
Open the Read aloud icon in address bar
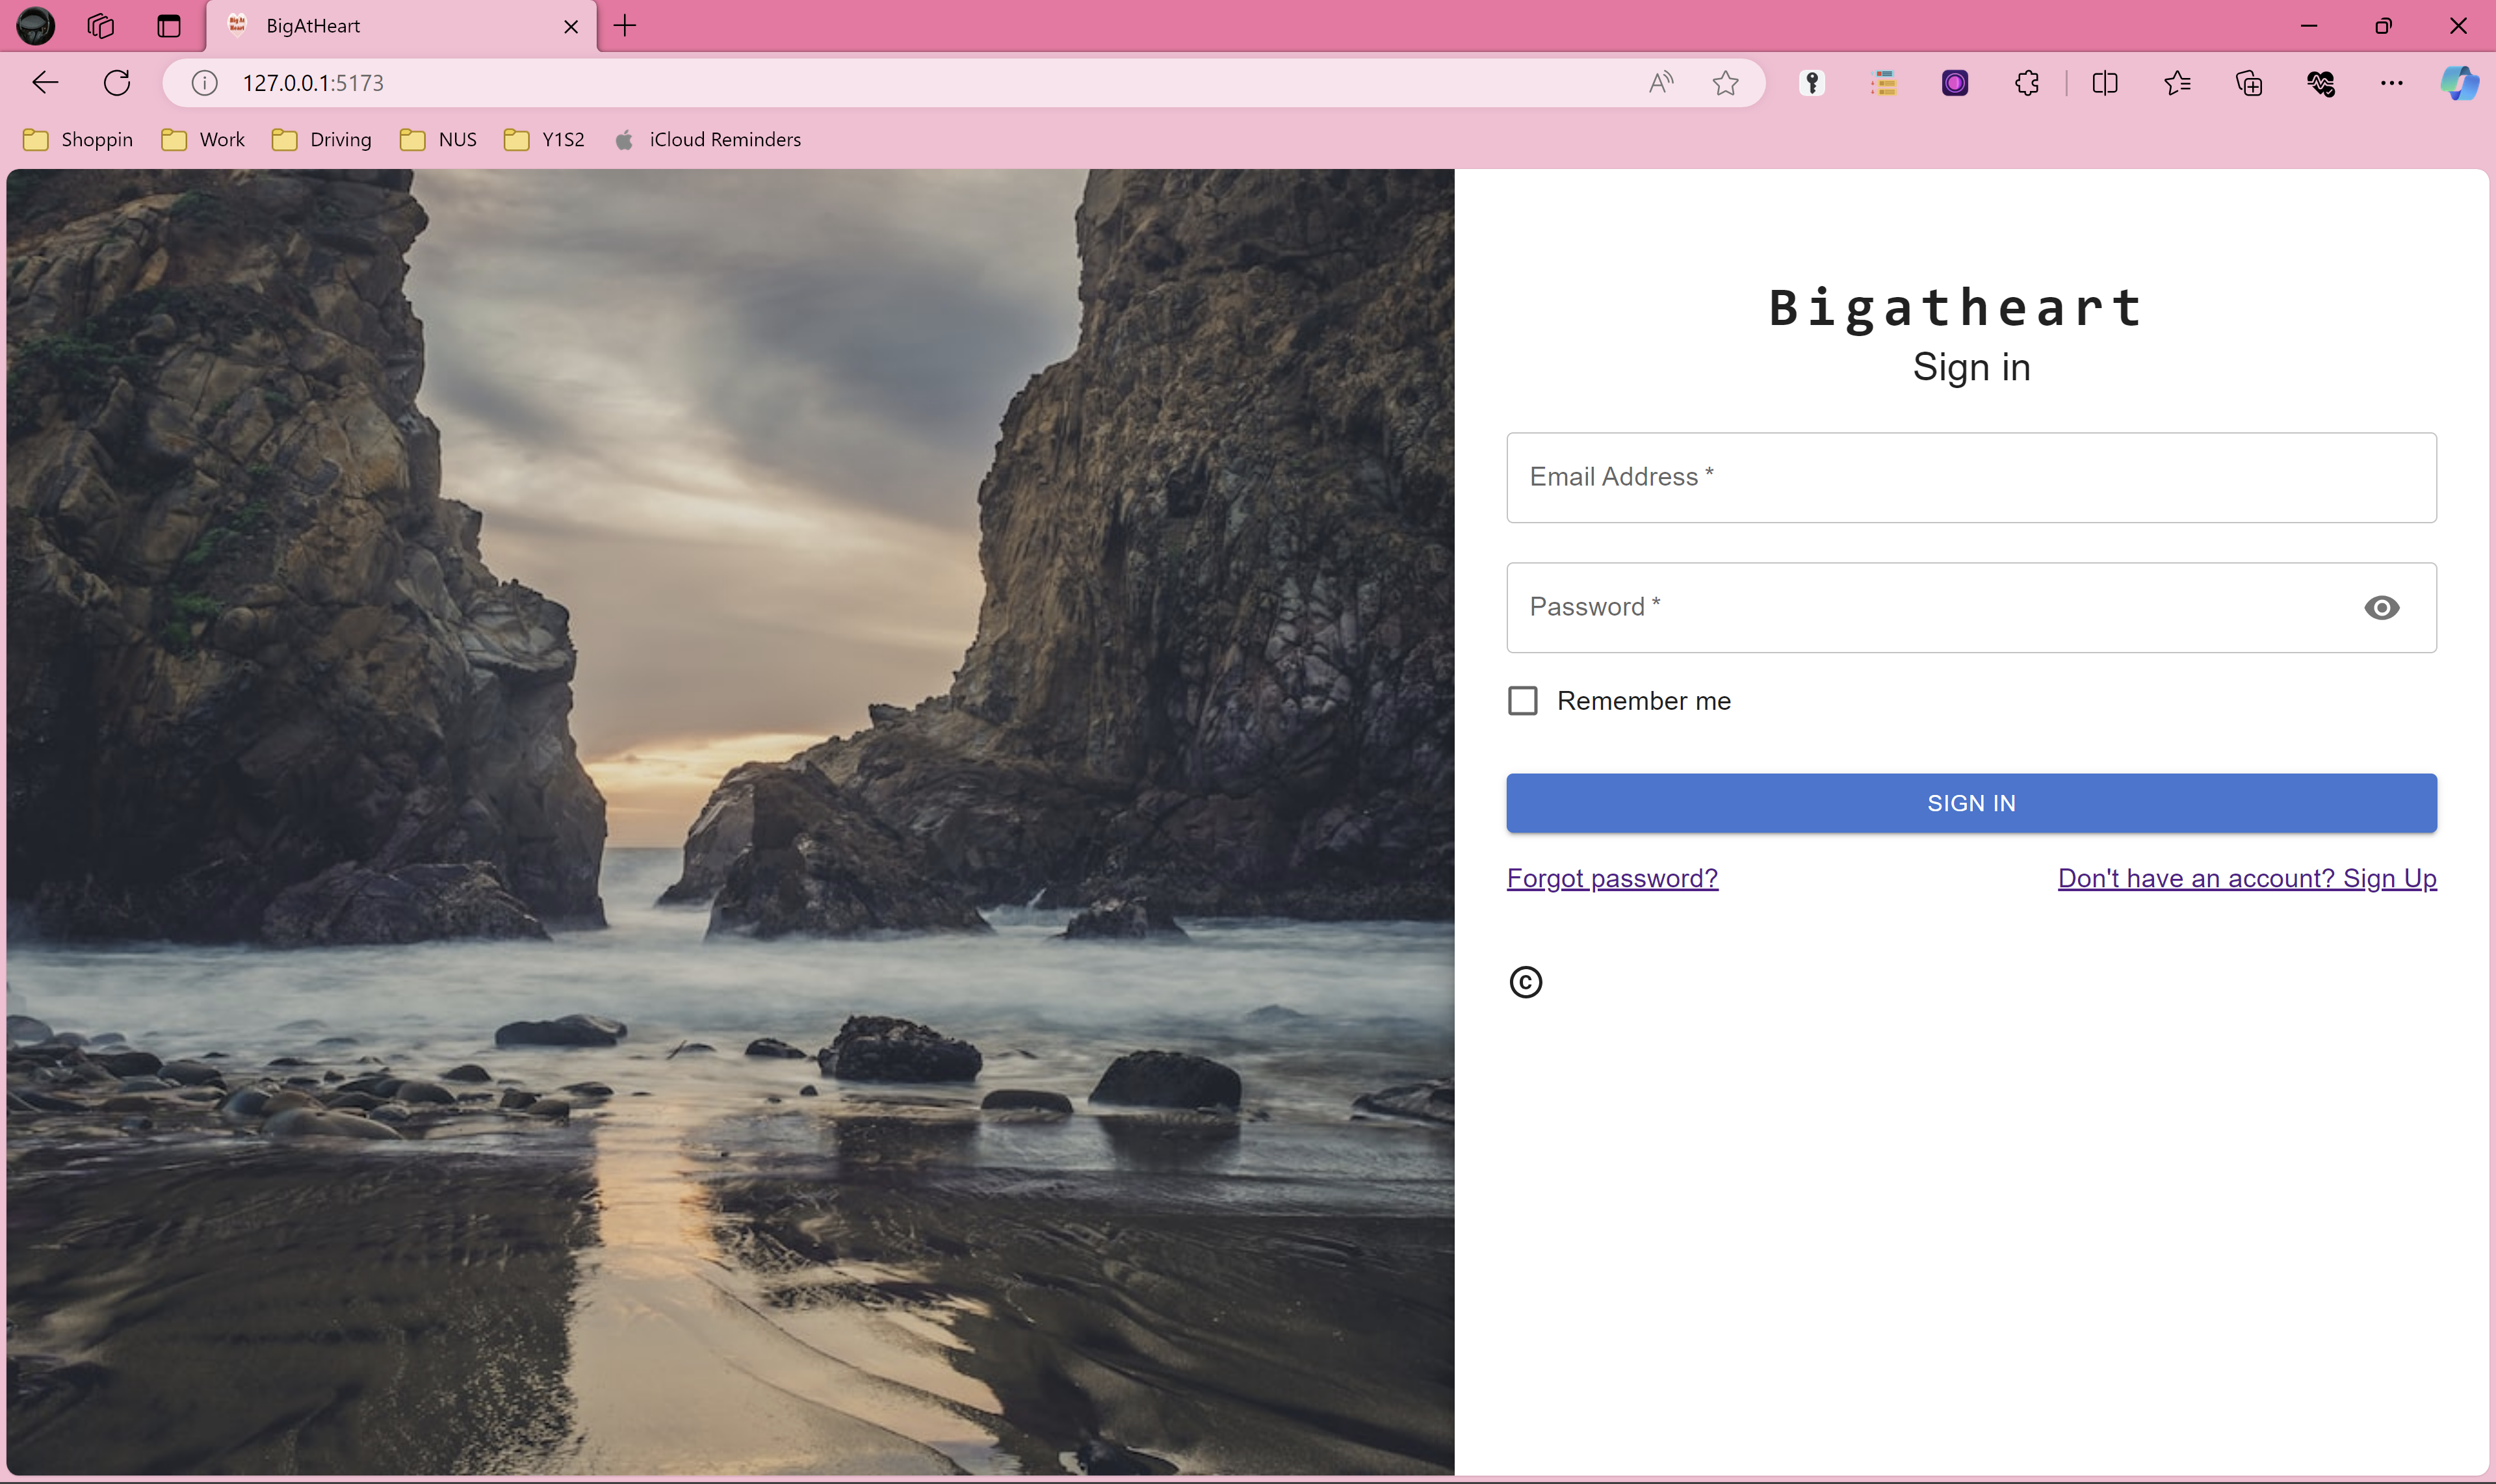tap(1660, 83)
